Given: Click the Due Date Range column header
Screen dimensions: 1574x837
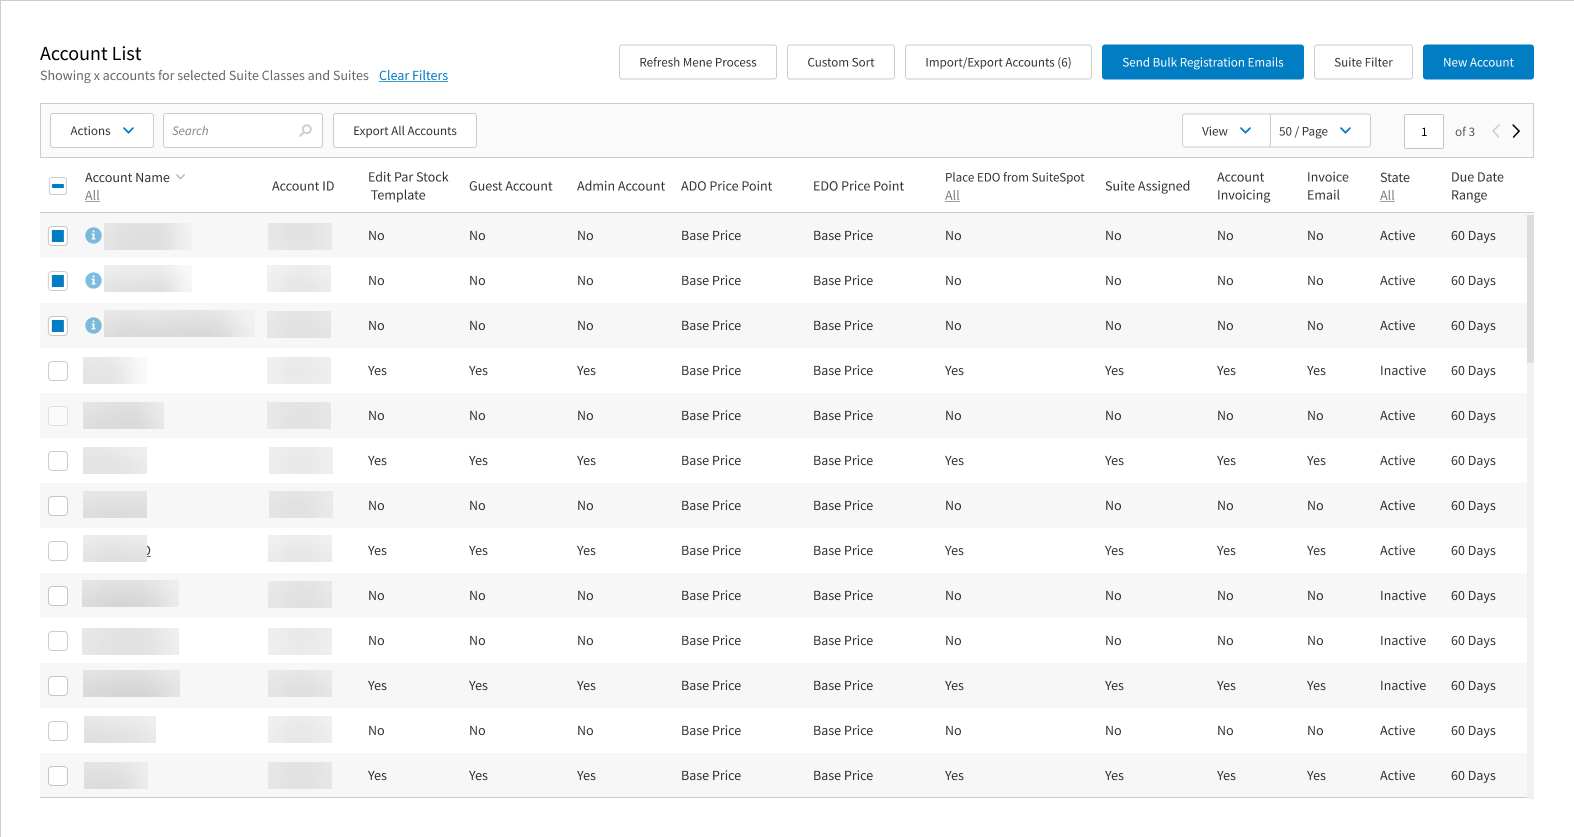Looking at the screenshot, I should (1477, 186).
